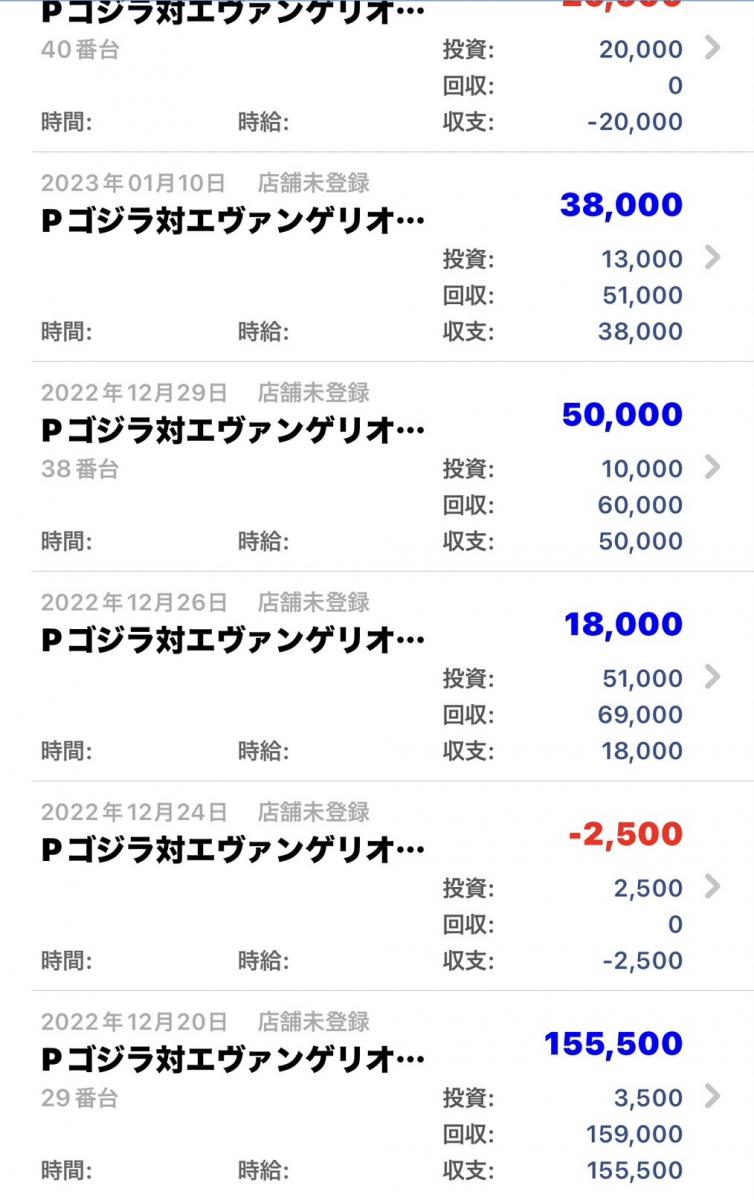Select the 38,000 profit amount
Image resolution: width=754 pixels, height=1200 pixels.
point(621,205)
